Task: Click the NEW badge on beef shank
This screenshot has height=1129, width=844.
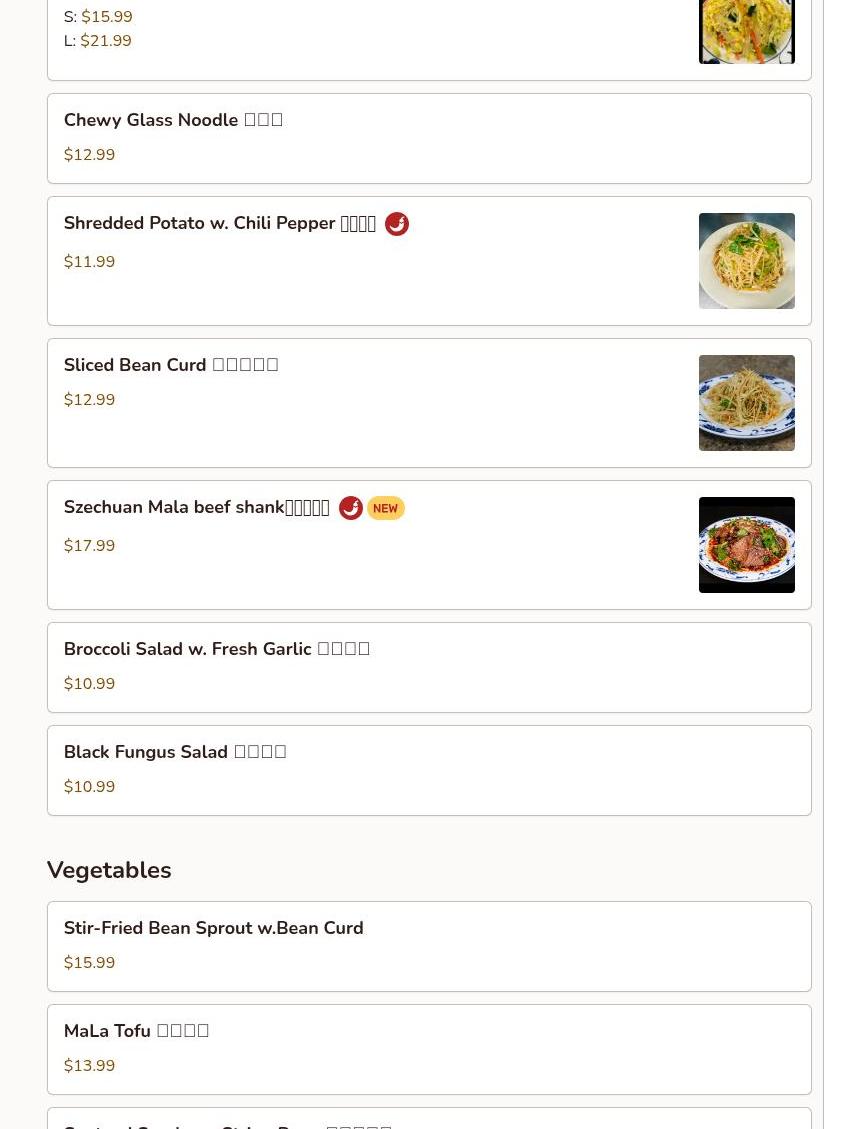Action: pyautogui.click(x=386, y=508)
